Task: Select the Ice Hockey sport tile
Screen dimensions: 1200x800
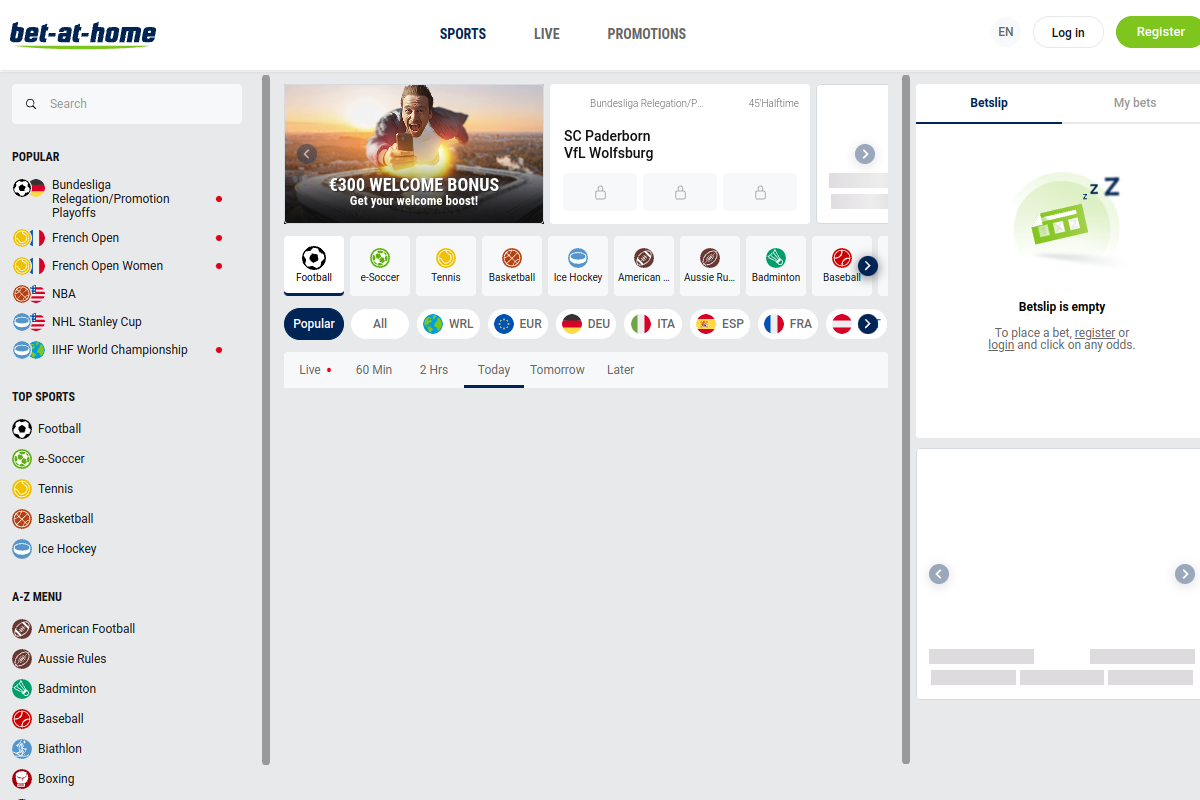Action: point(578,266)
